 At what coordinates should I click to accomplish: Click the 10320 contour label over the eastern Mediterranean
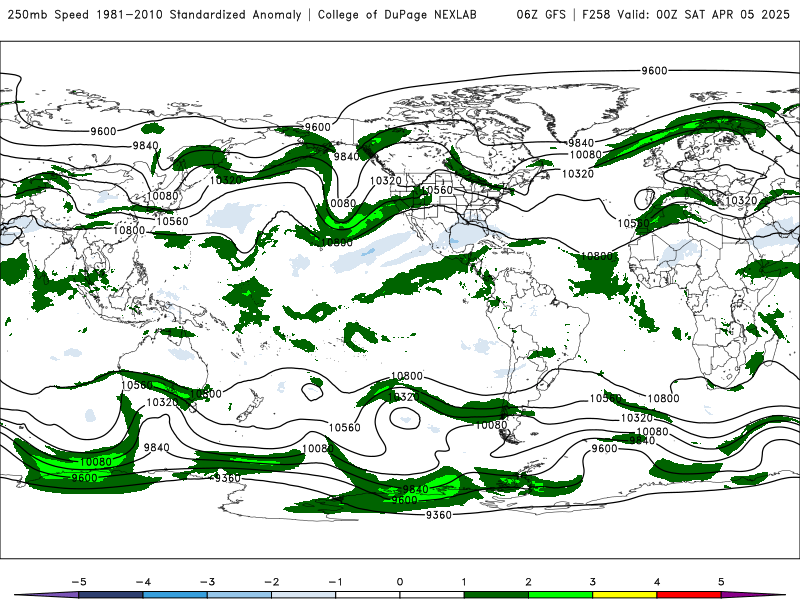[x=741, y=201]
